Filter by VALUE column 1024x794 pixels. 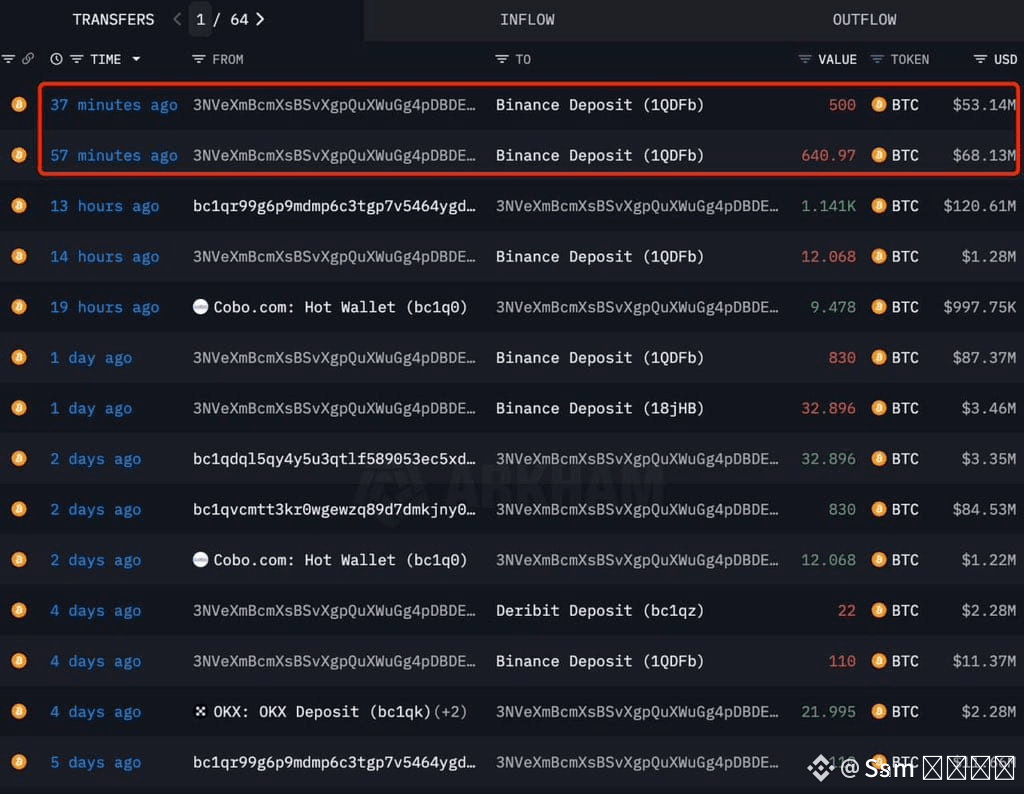[805, 59]
